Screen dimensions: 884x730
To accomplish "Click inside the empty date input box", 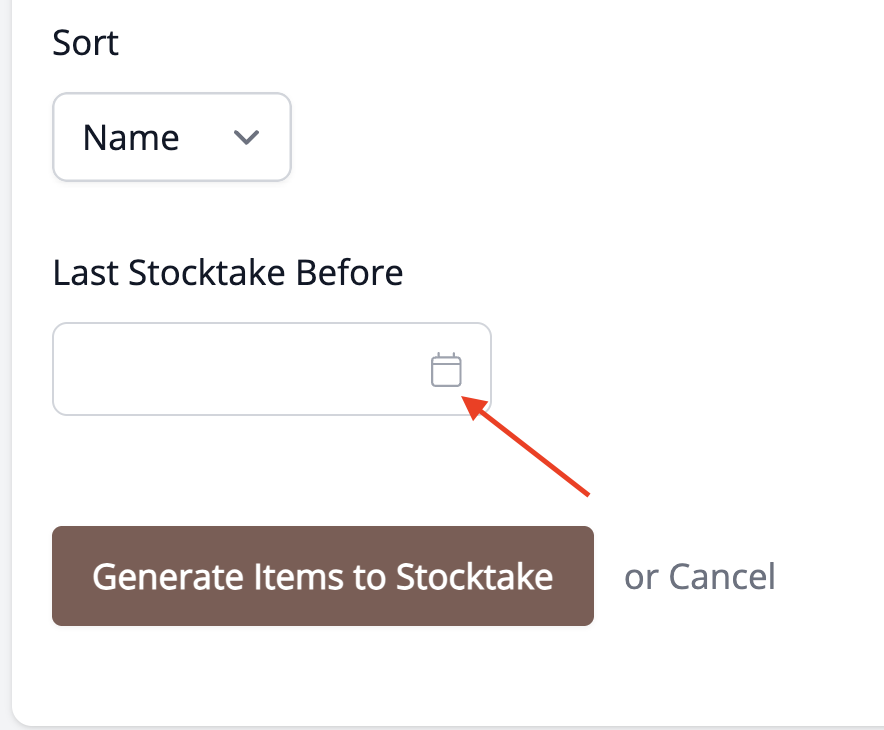I will [x=272, y=369].
